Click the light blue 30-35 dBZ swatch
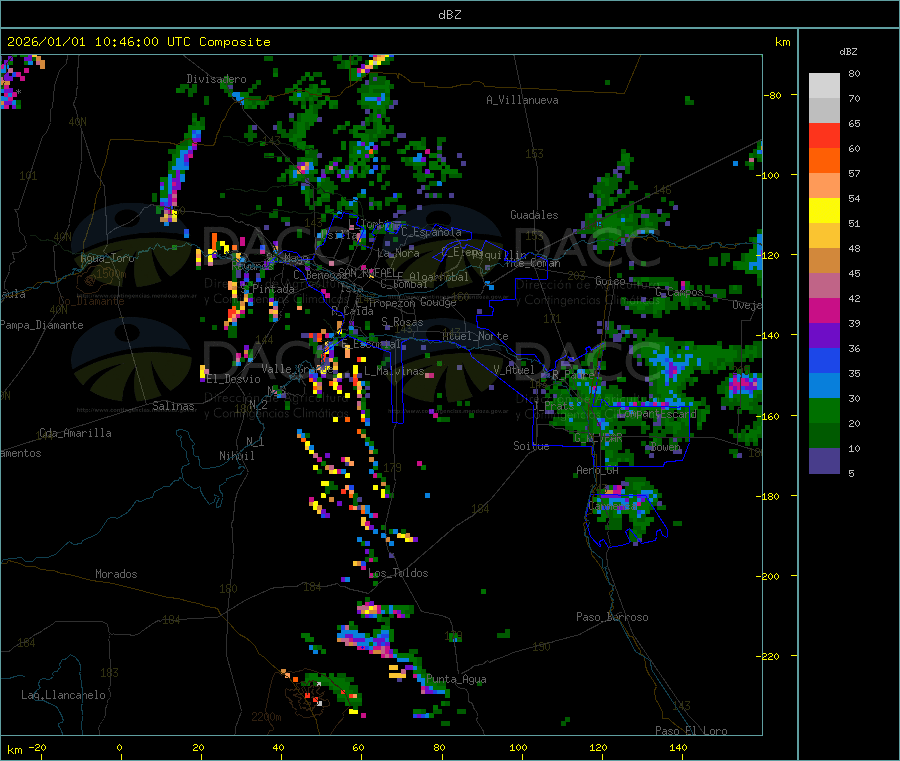Viewport: 900px width, 761px height. pos(824,386)
